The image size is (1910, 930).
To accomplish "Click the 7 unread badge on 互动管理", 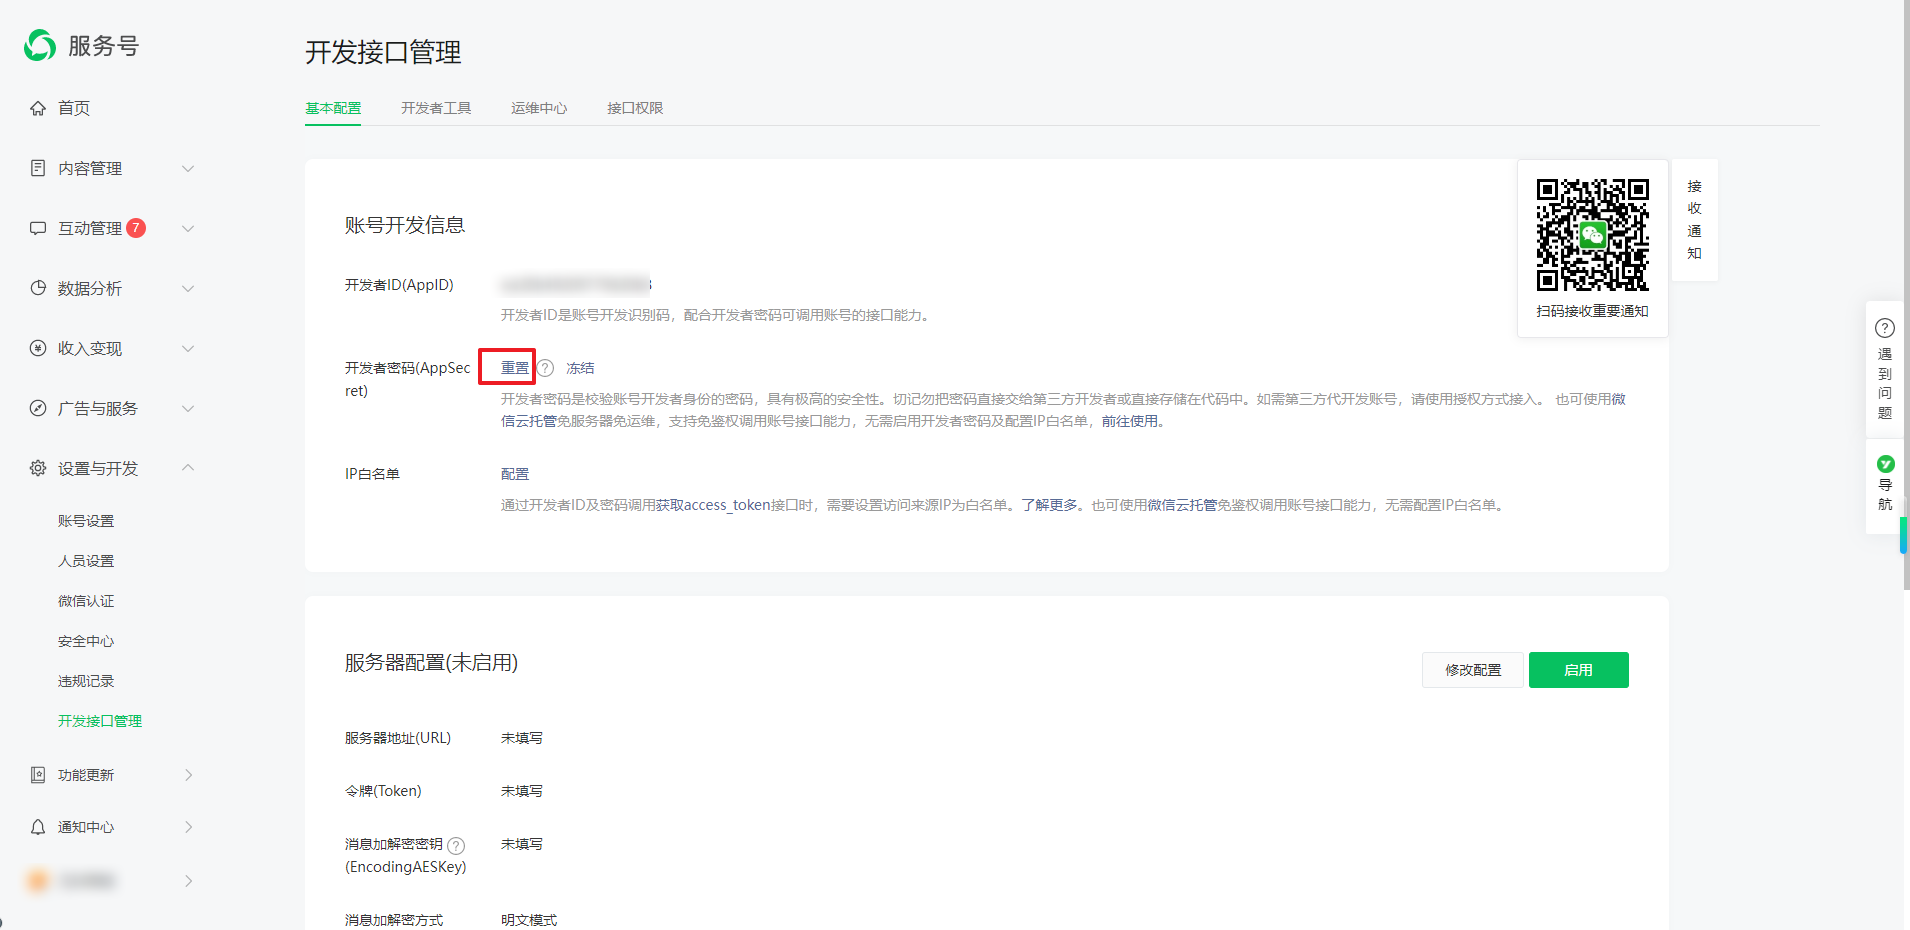I will 136,228.
